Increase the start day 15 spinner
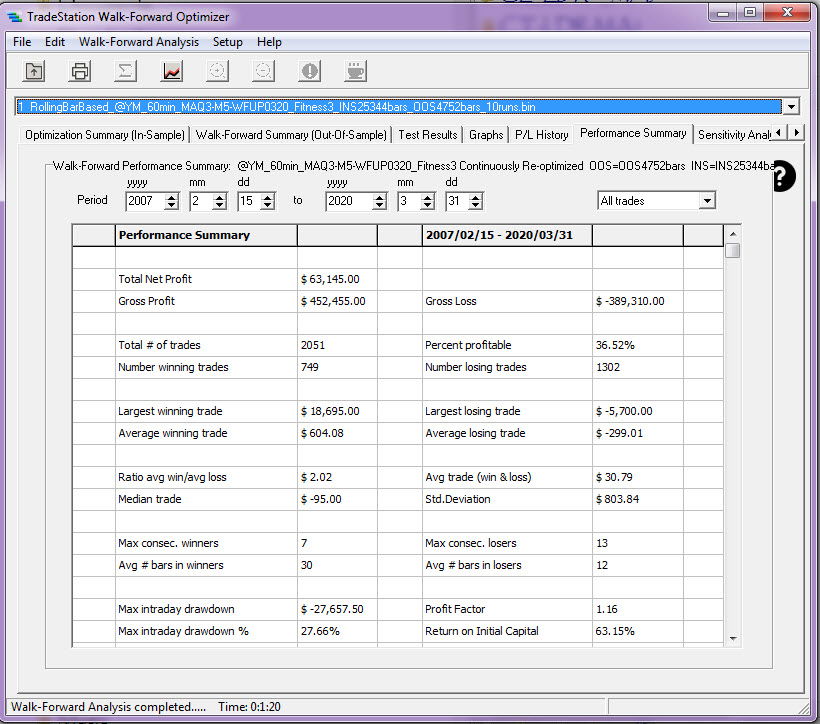The image size is (820, 724). click(x=268, y=197)
